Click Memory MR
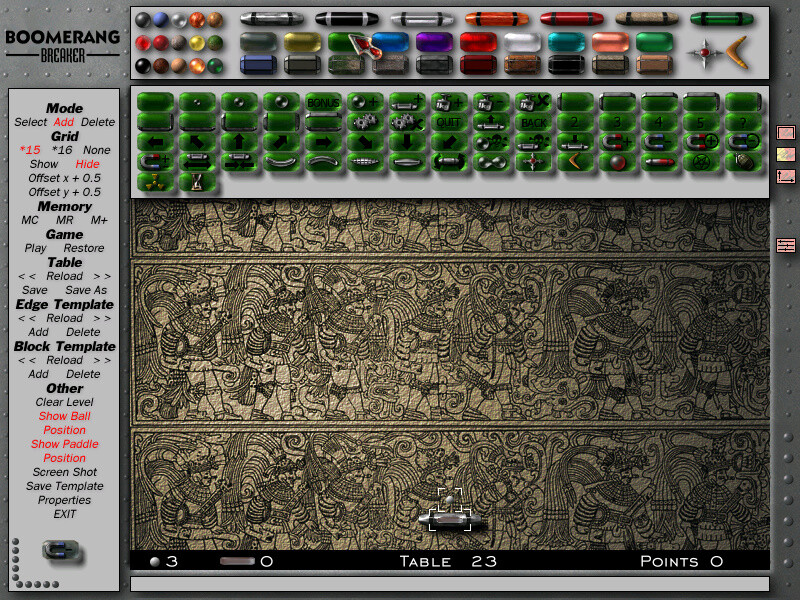The height and width of the screenshot is (600, 800). [x=64, y=220]
